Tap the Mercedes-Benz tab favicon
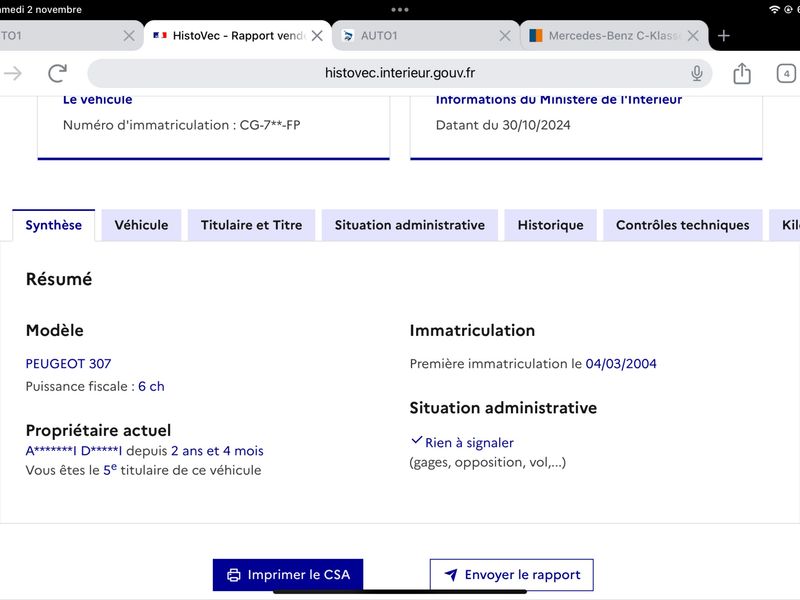This screenshot has height=600, width=800. (536, 36)
